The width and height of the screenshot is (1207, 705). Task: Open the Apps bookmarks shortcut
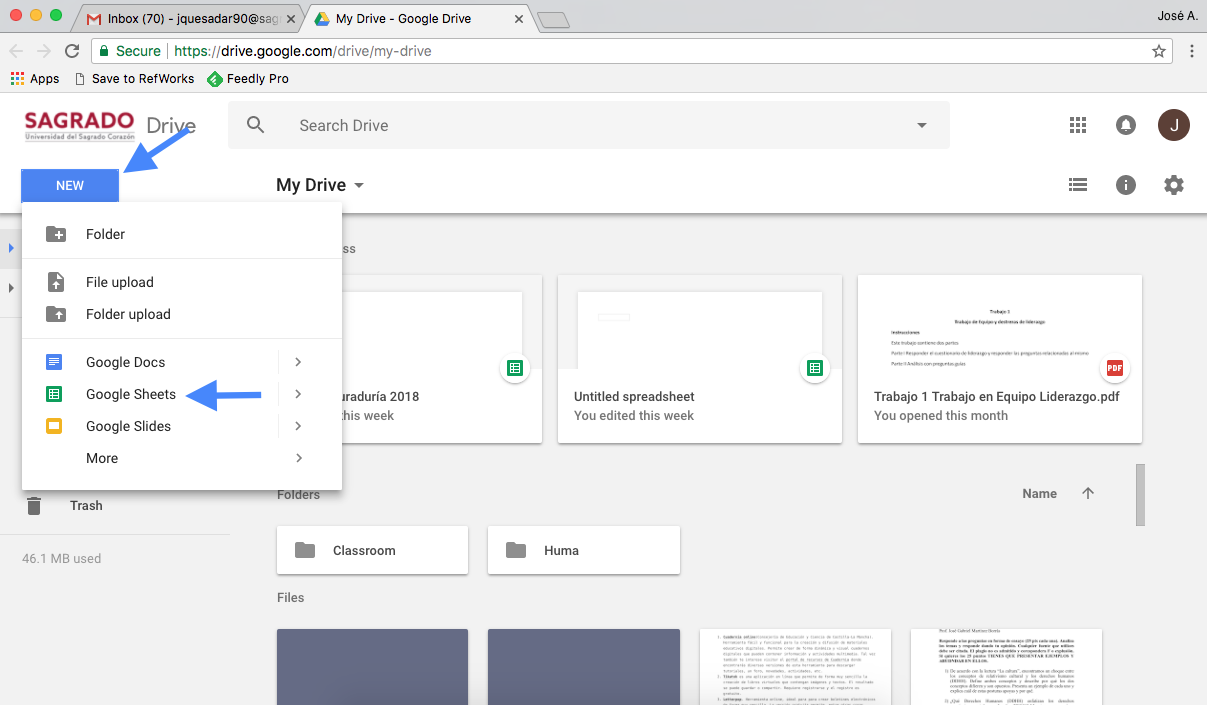tap(35, 79)
